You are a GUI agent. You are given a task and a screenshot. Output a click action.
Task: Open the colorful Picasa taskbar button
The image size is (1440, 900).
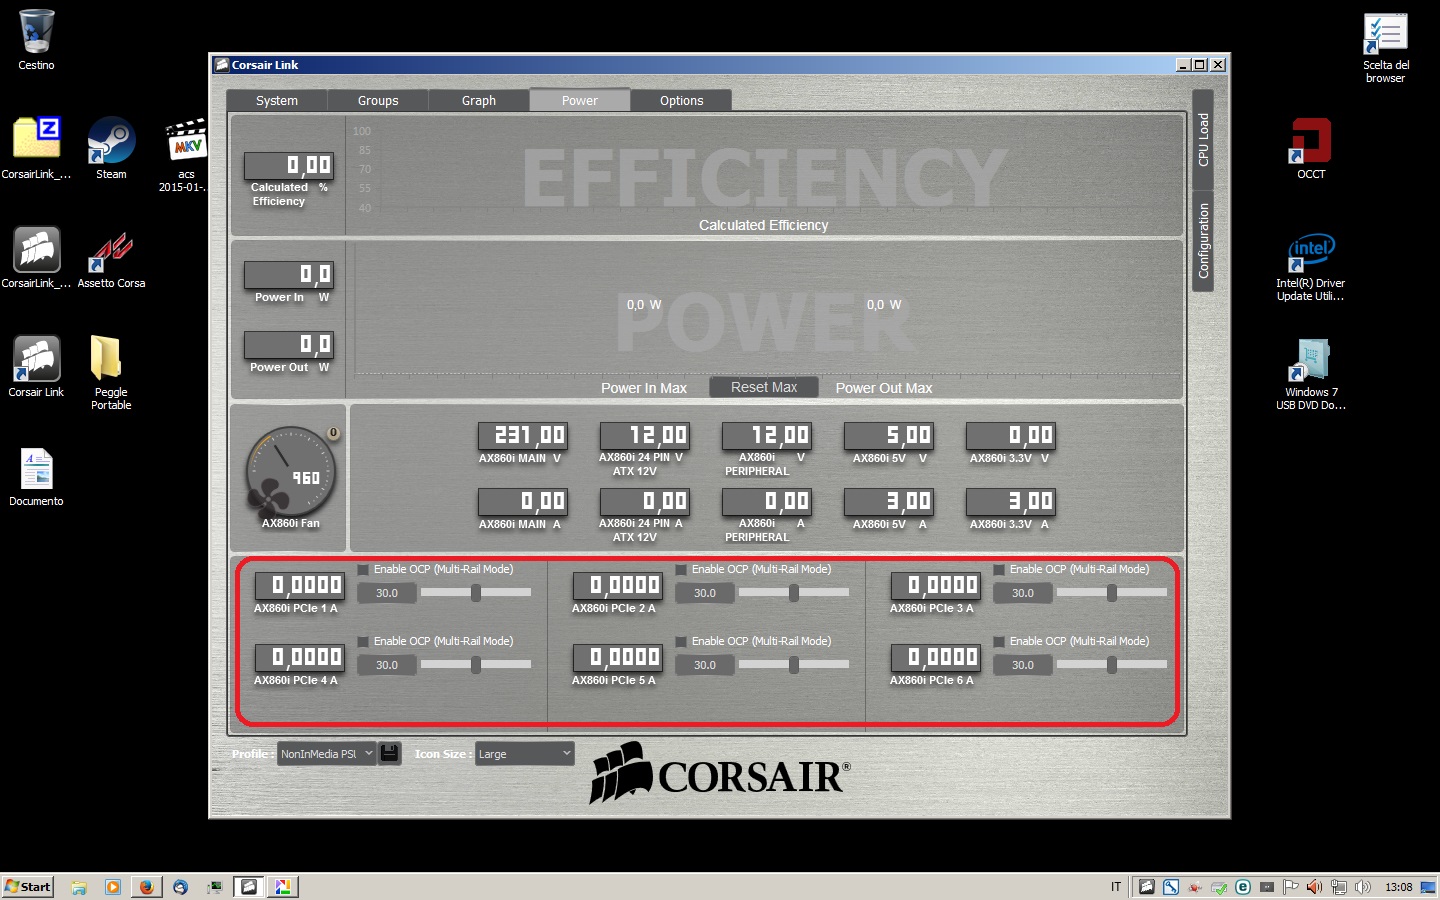283,887
